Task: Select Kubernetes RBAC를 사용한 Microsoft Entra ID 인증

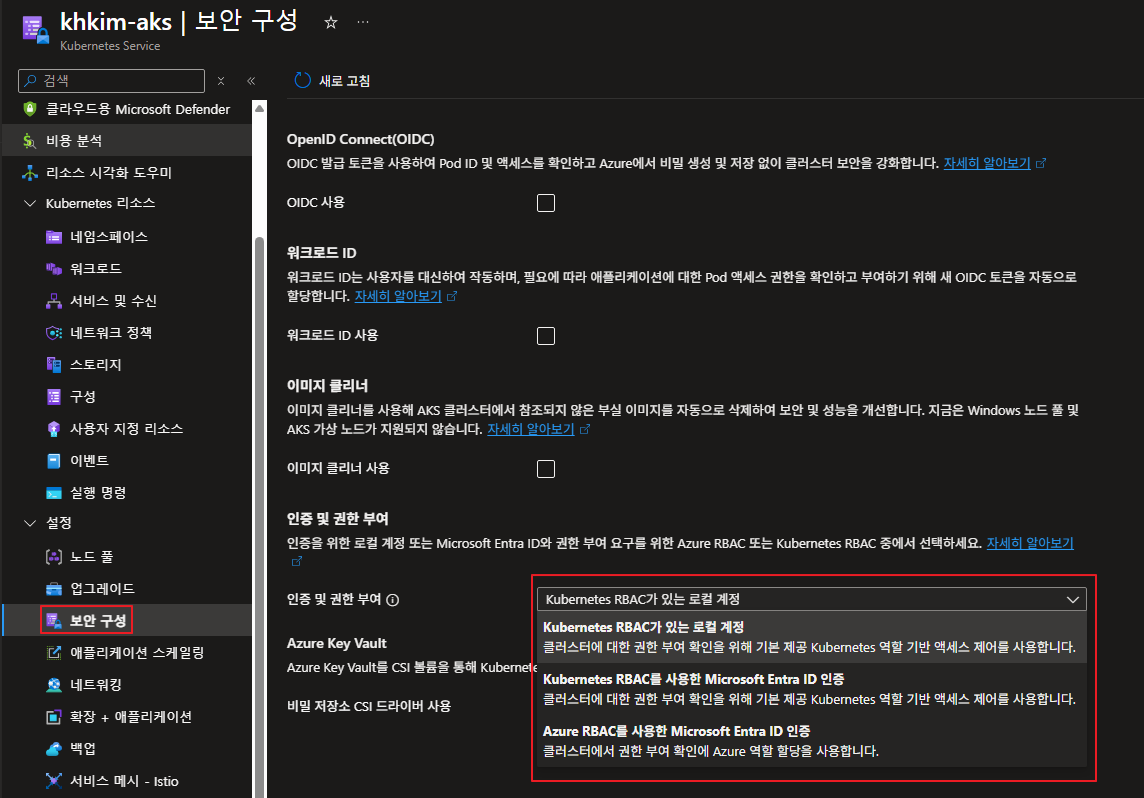Action: (811, 689)
